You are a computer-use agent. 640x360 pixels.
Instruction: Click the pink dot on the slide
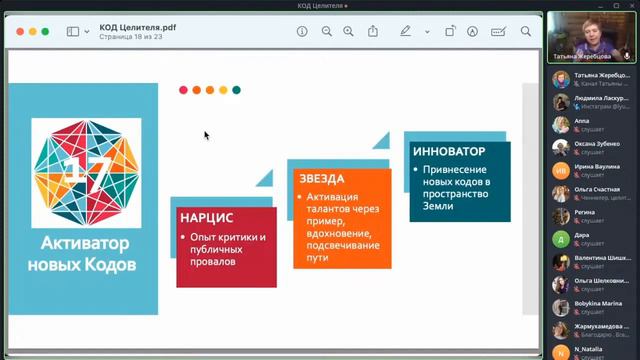point(183,90)
